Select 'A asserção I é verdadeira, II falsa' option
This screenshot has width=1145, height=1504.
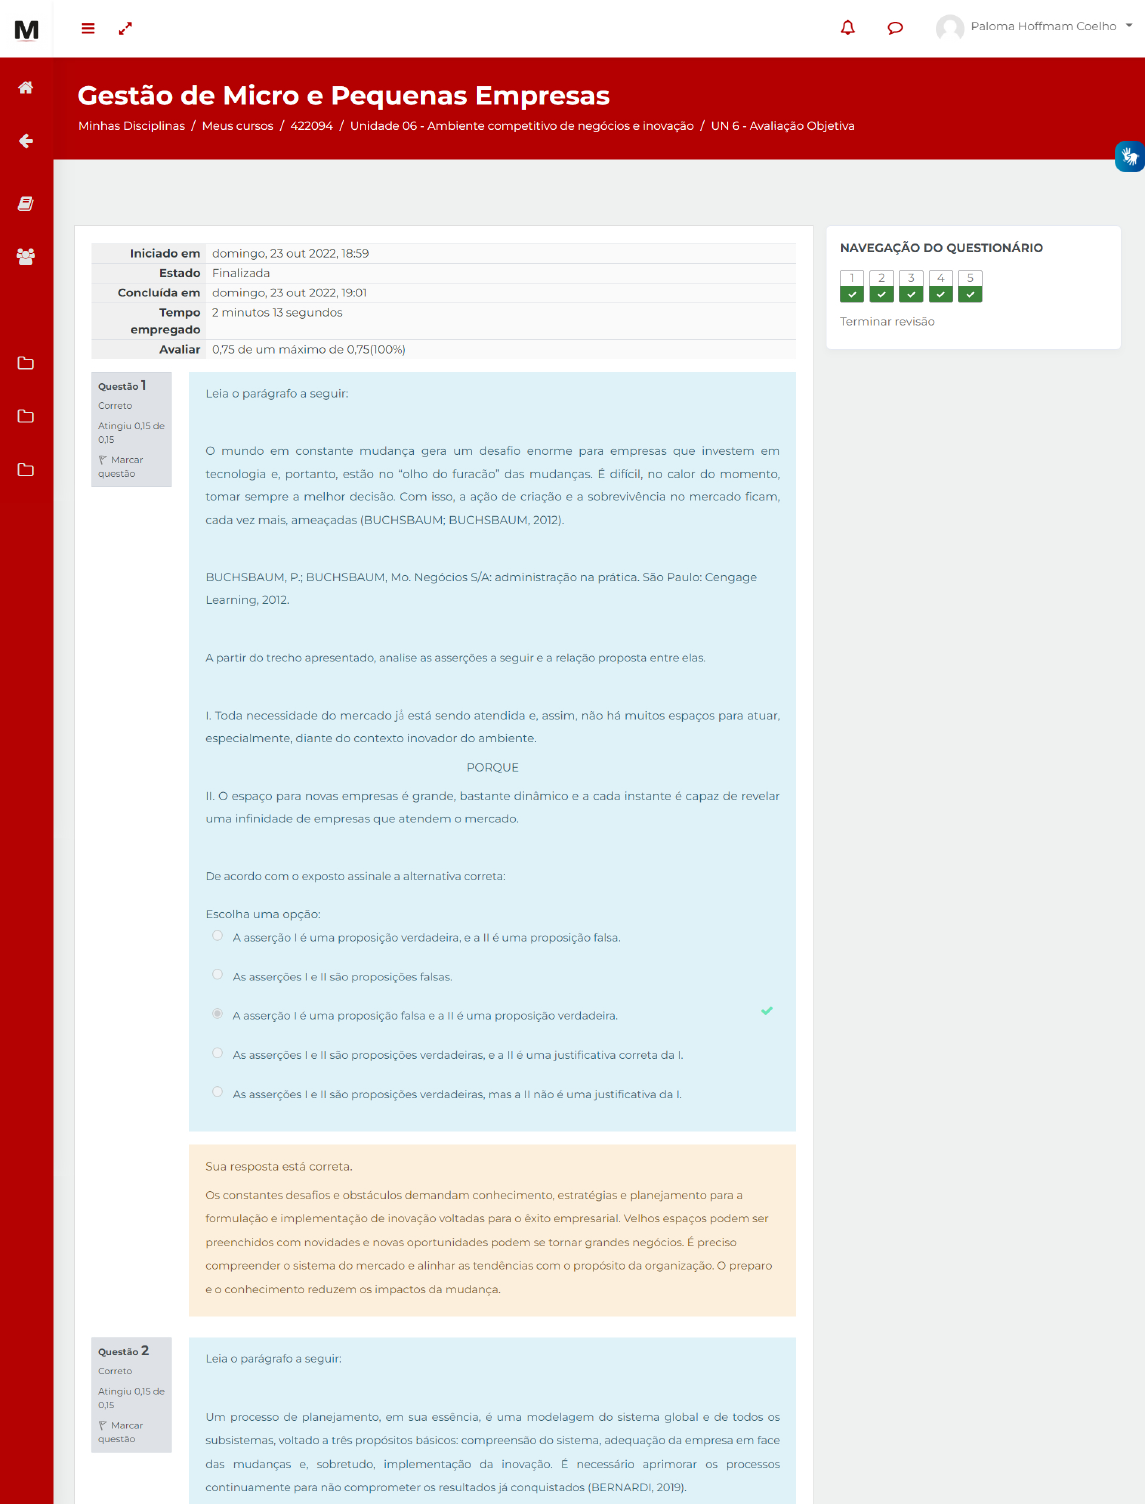click(217, 936)
